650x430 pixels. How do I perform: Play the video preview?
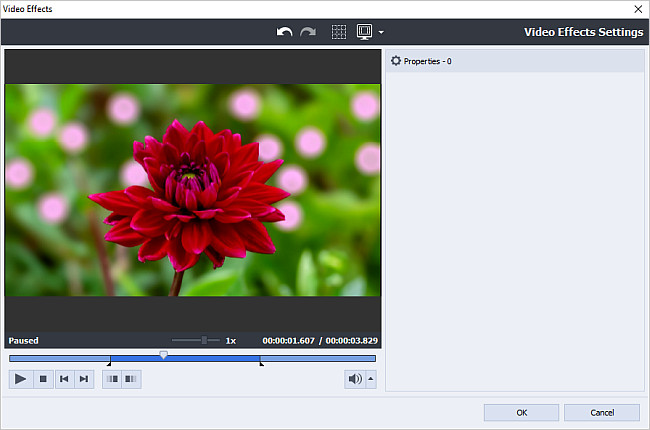[21, 379]
